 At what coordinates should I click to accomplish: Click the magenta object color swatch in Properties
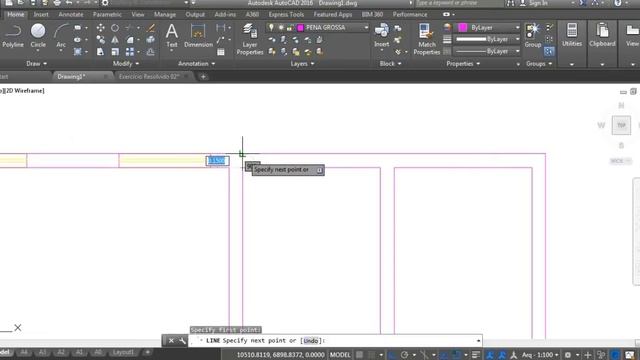[x=462, y=27]
